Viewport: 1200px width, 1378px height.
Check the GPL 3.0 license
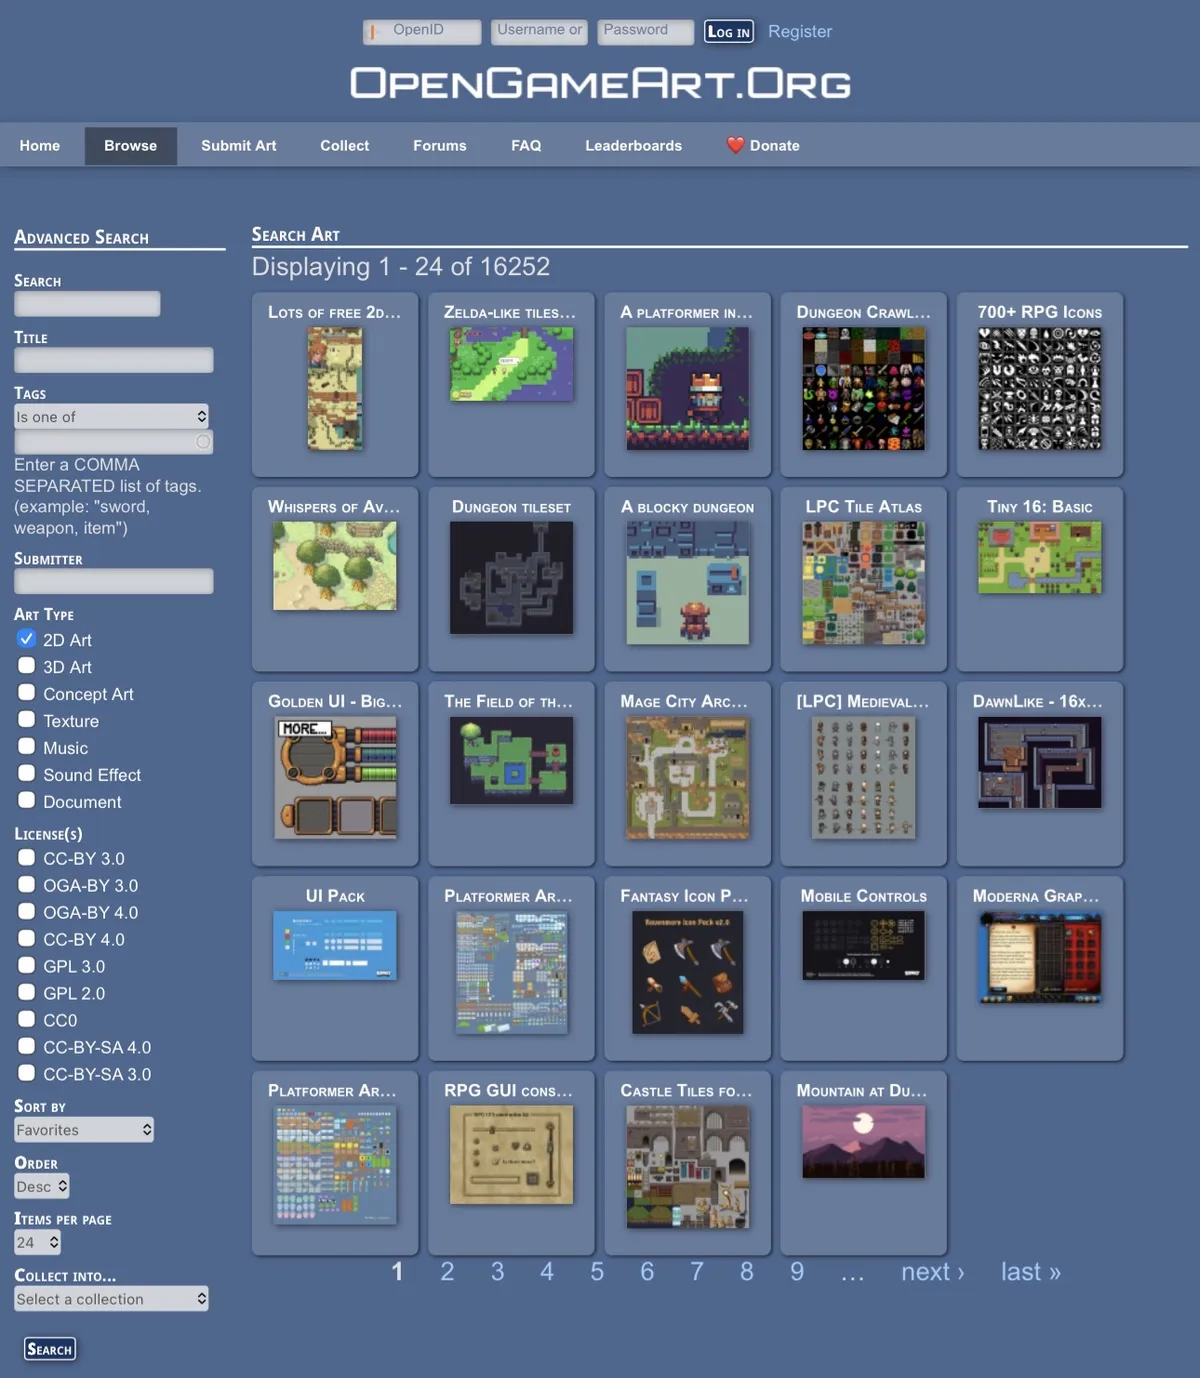(27, 965)
